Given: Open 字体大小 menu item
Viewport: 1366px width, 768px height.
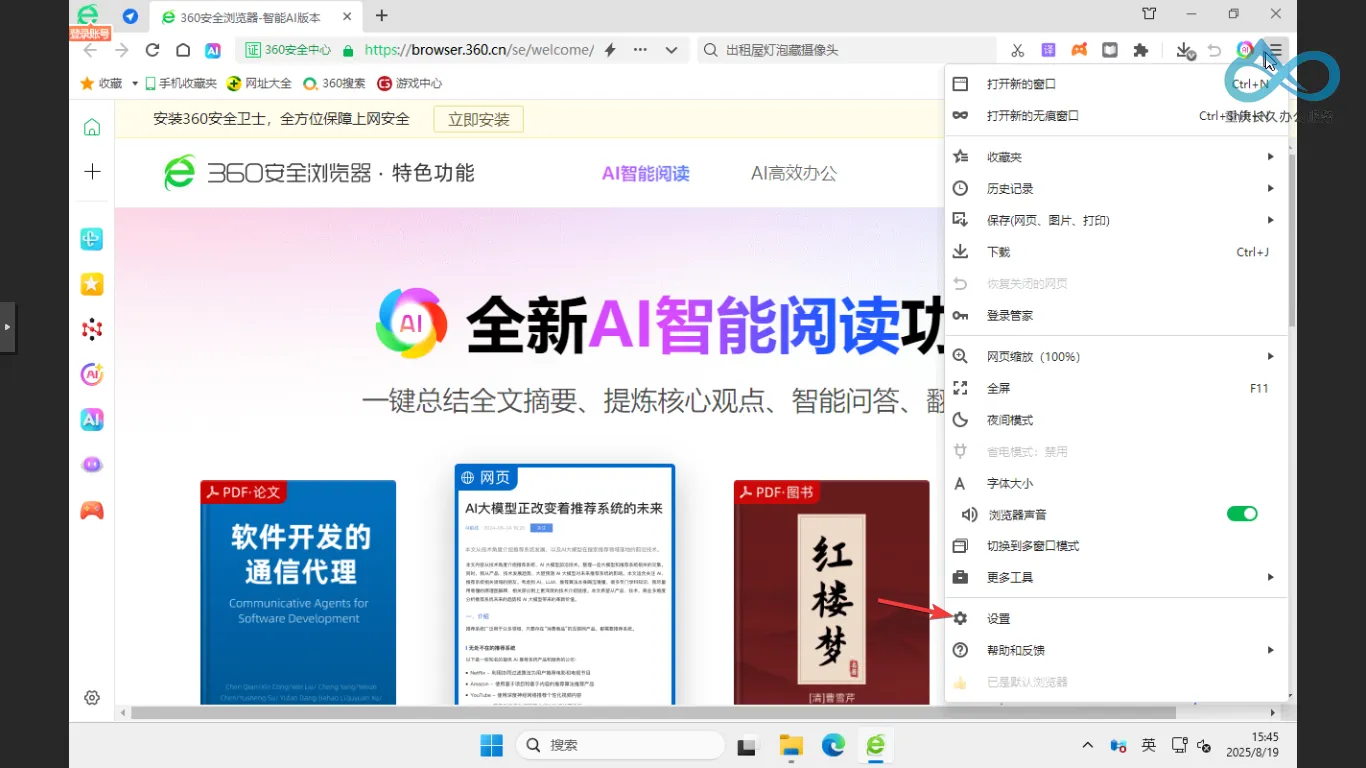Looking at the screenshot, I should pyautogui.click(x=1115, y=483).
